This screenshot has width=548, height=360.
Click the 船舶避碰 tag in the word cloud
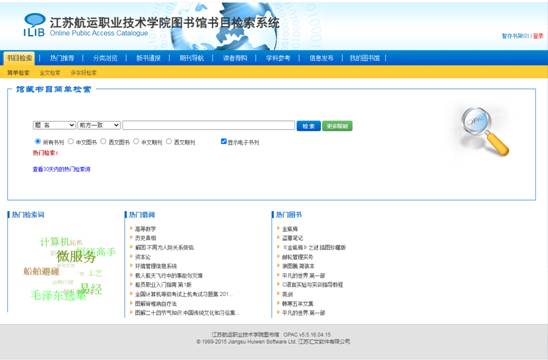41,271
